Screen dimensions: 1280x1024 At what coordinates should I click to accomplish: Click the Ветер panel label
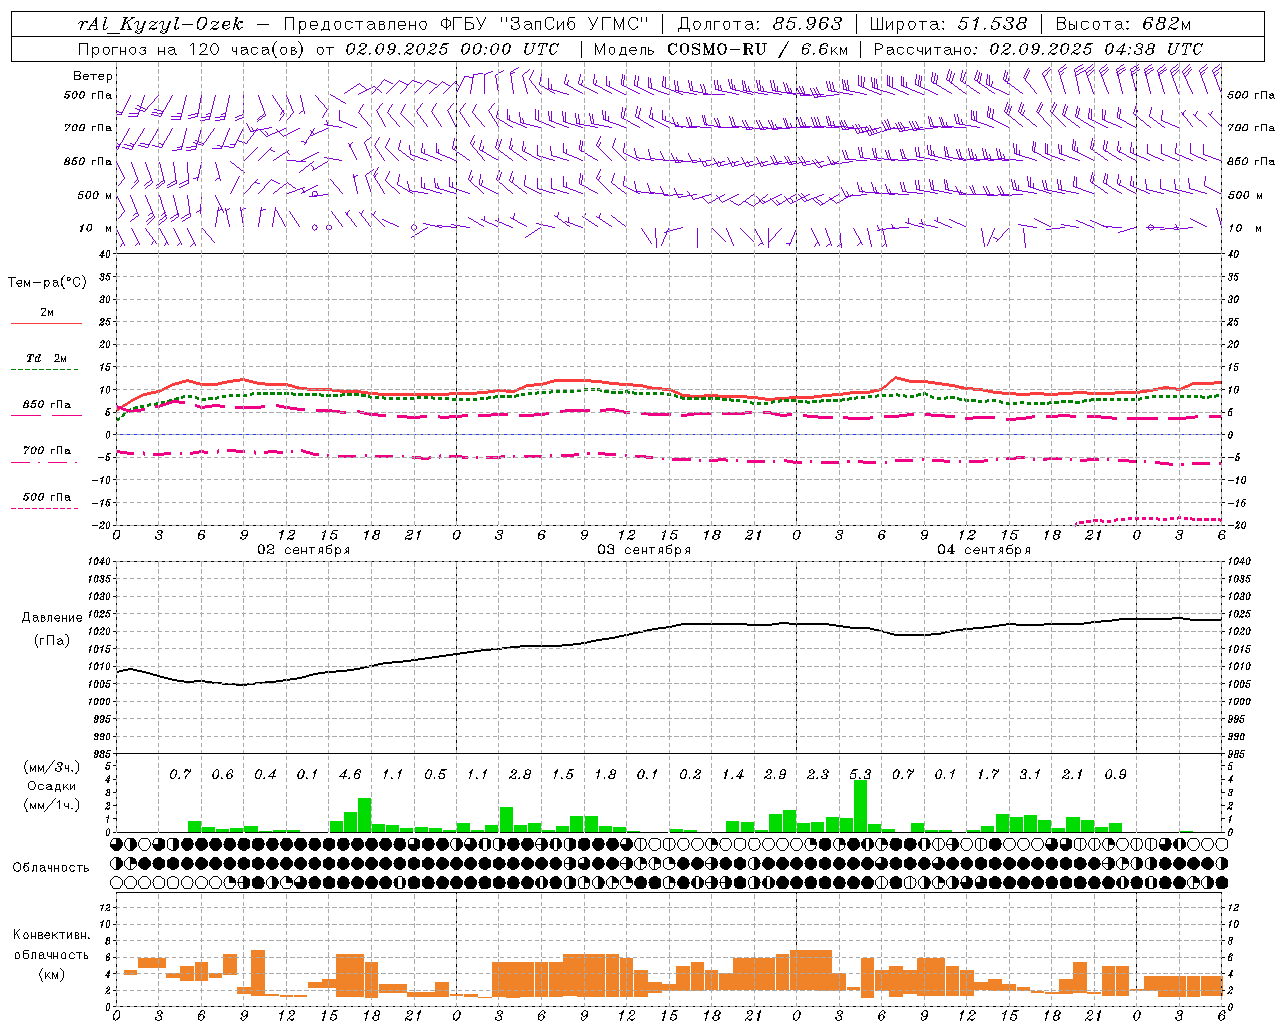(93, 76)
